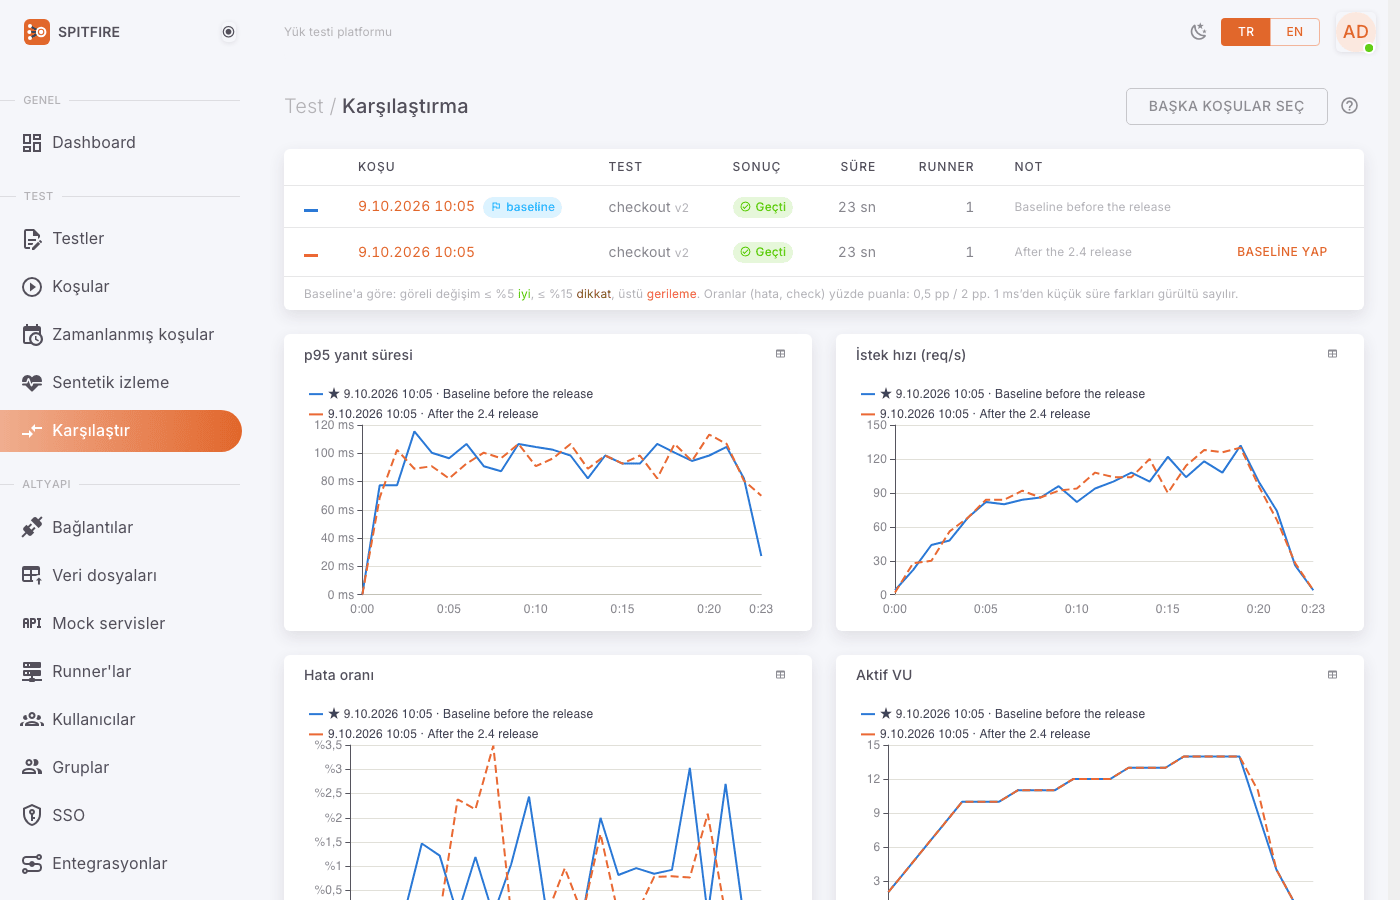Click the Bağlantılar plug icon

pyautogui.click(x=32, y=527)
